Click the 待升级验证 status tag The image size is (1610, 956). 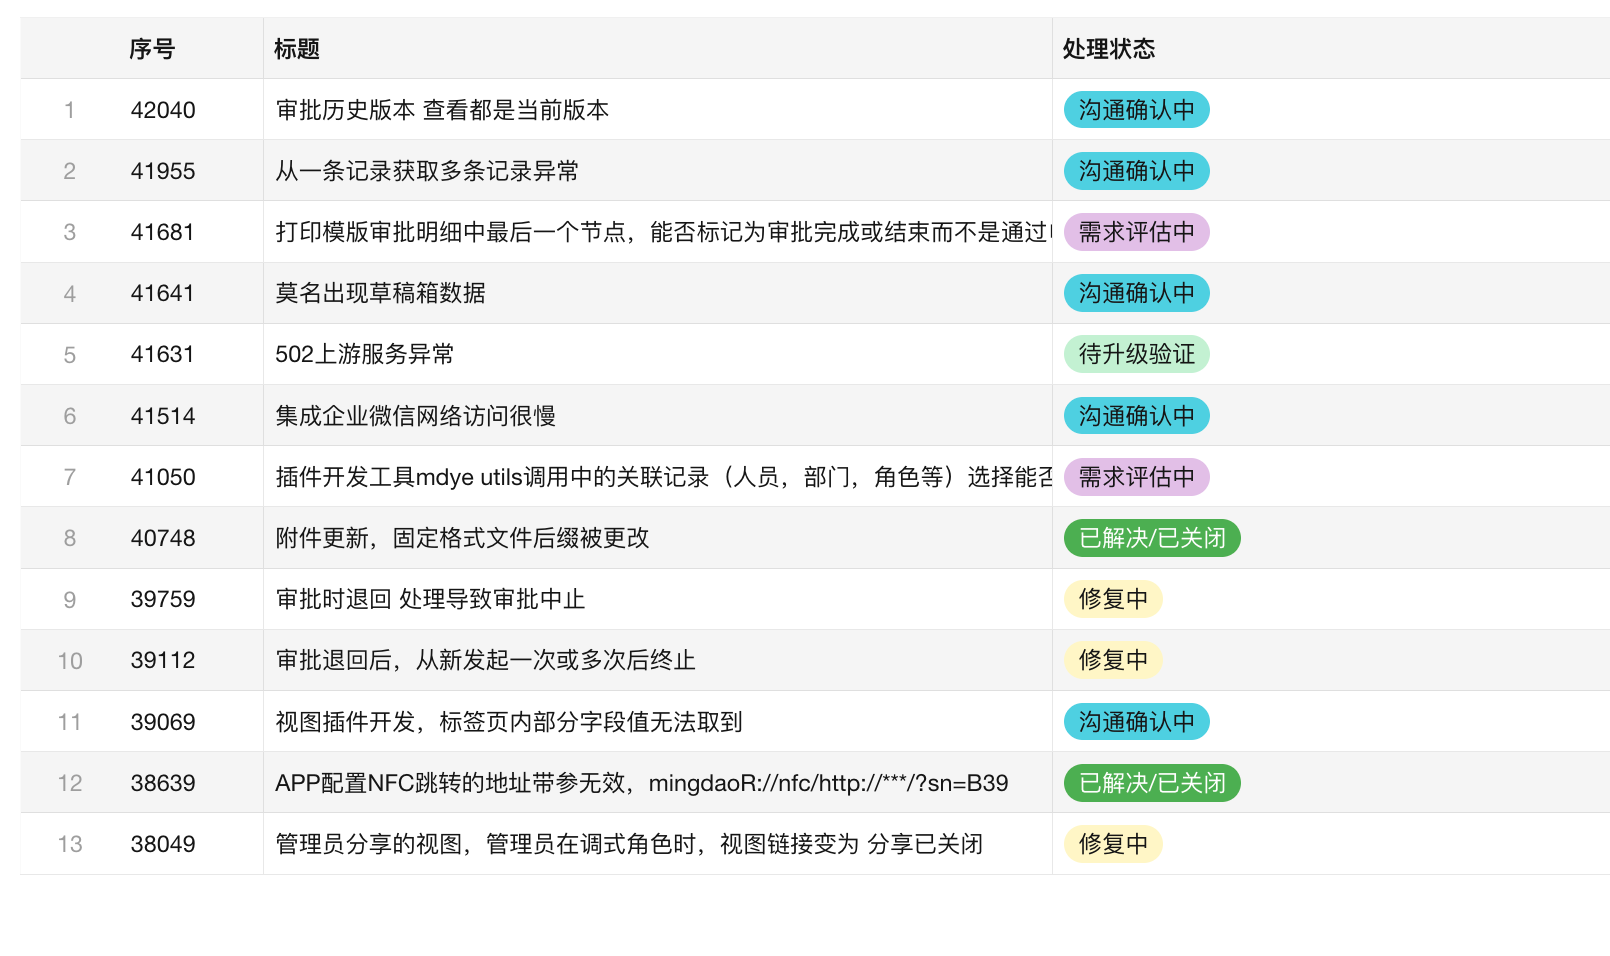[x=1137, y=354]
